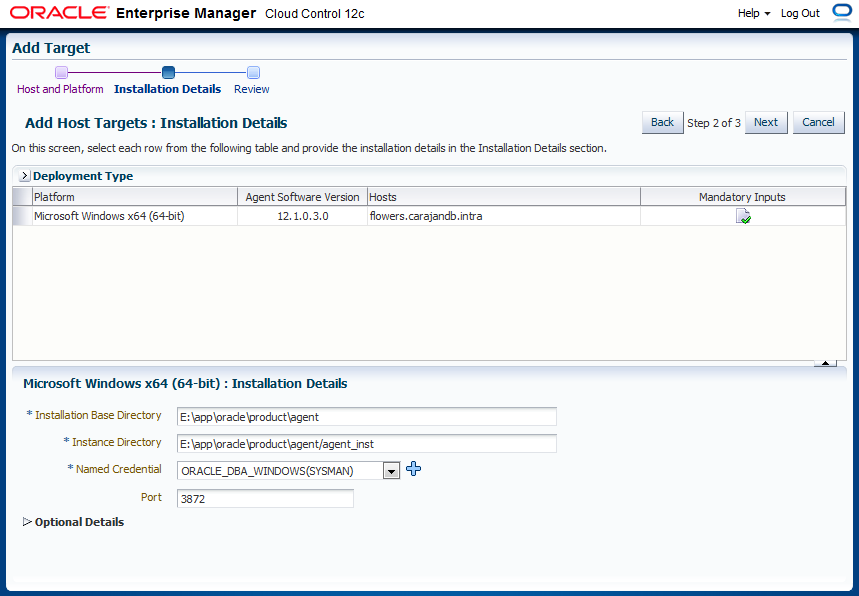Collapse the table pane using splitter arrow
The width and height of the screenshot is (859, 596).
coord(825,363)
